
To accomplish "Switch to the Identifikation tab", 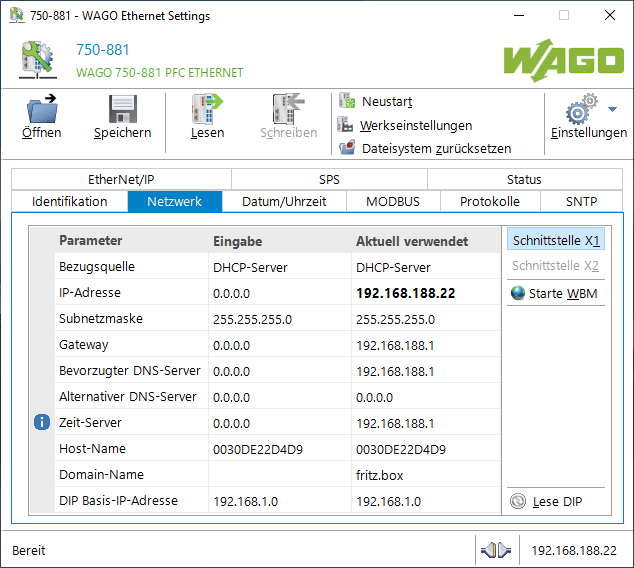I will pos(70,201).
